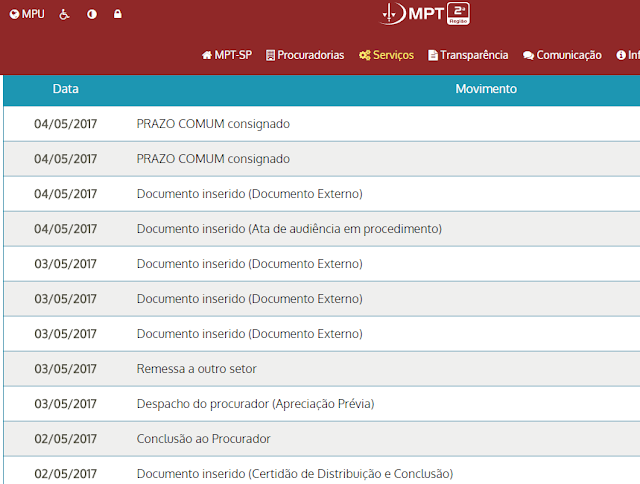The image size is (640, 484).
Task: Click the Serviços gears icon
Action: pos(364,55)
